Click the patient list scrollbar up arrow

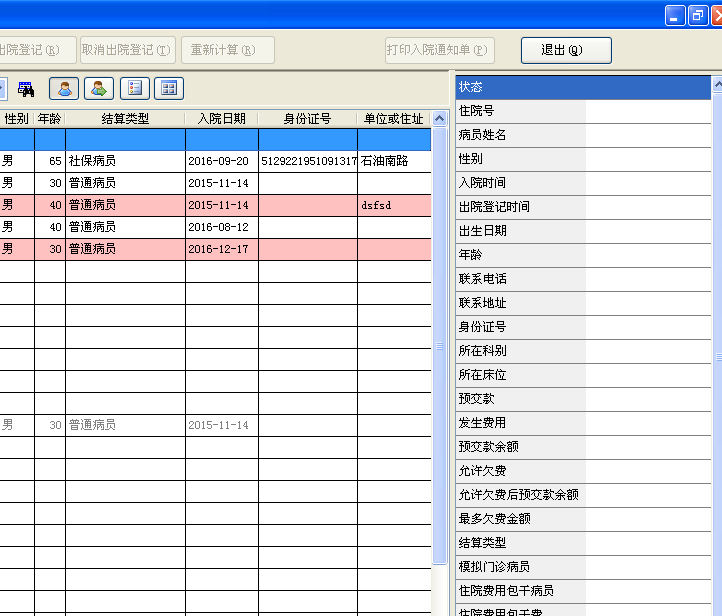pyautogui.click(x=440, y=119)
